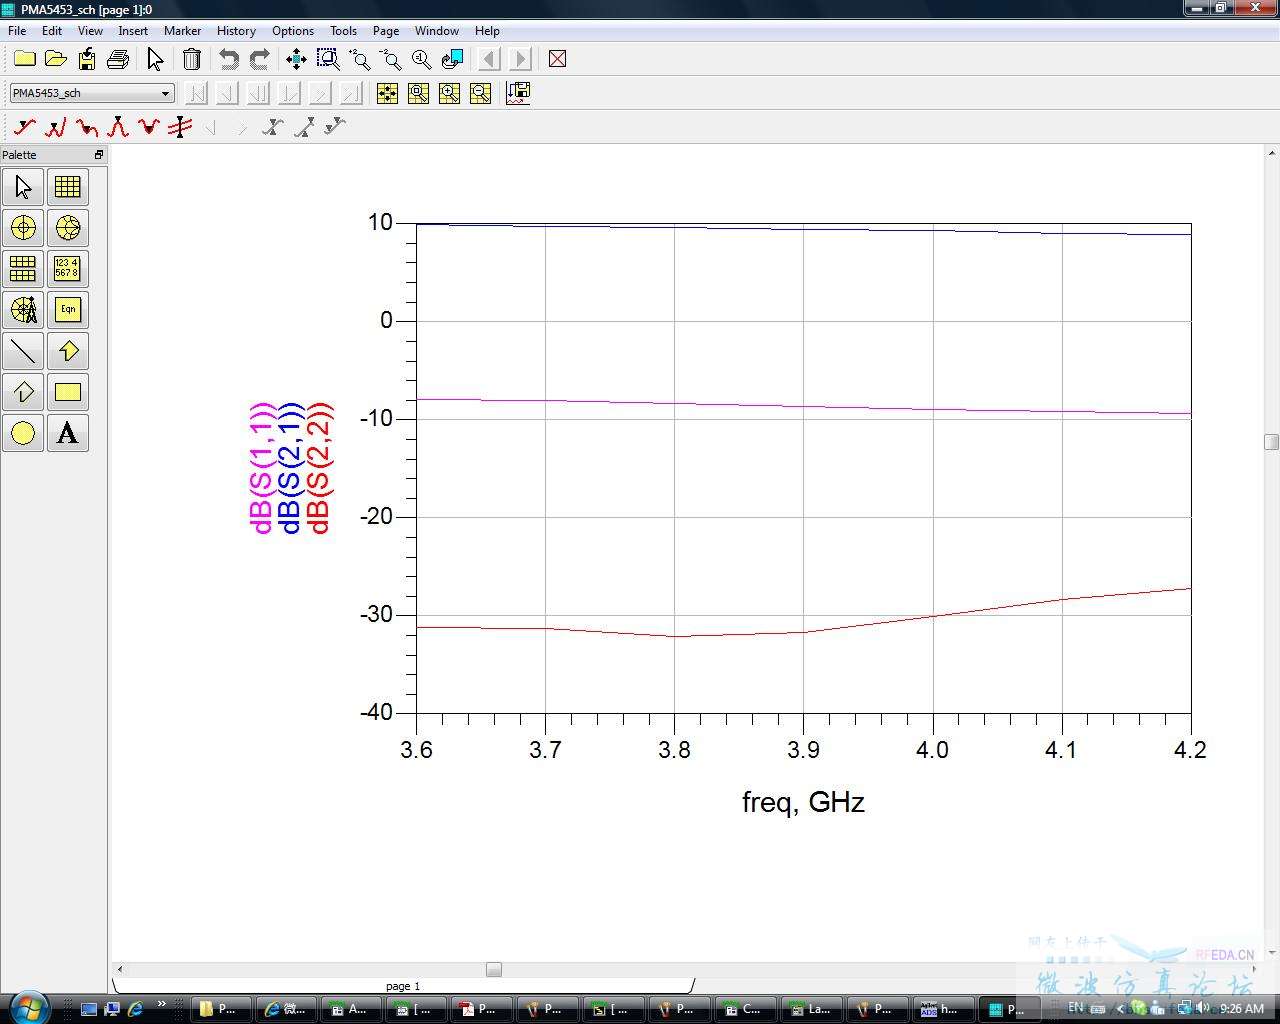1280x1024 pixels.
Task: Select the yellow rectangle drawing tool
Action: 68,392
